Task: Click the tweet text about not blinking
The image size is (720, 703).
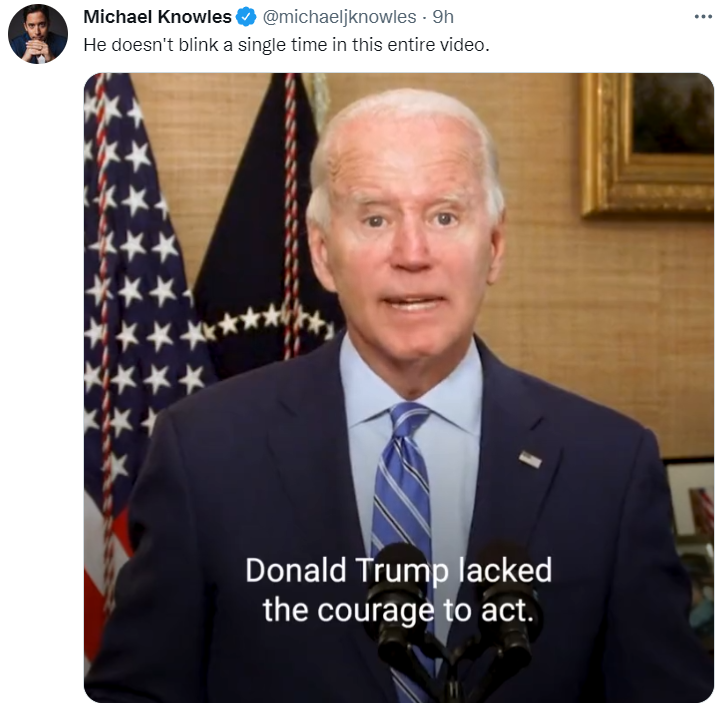Action: pos(287,45)
